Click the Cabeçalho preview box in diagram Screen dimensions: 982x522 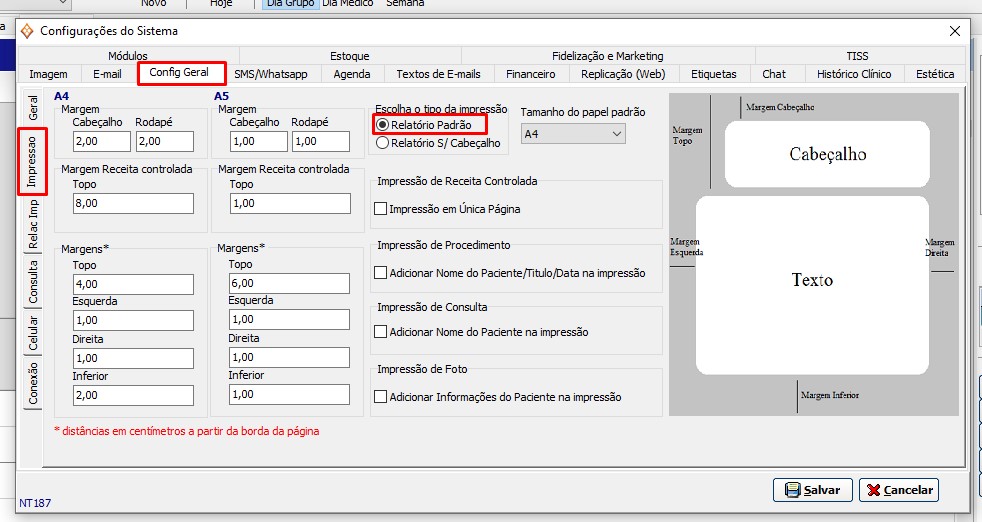click(827, 154)
